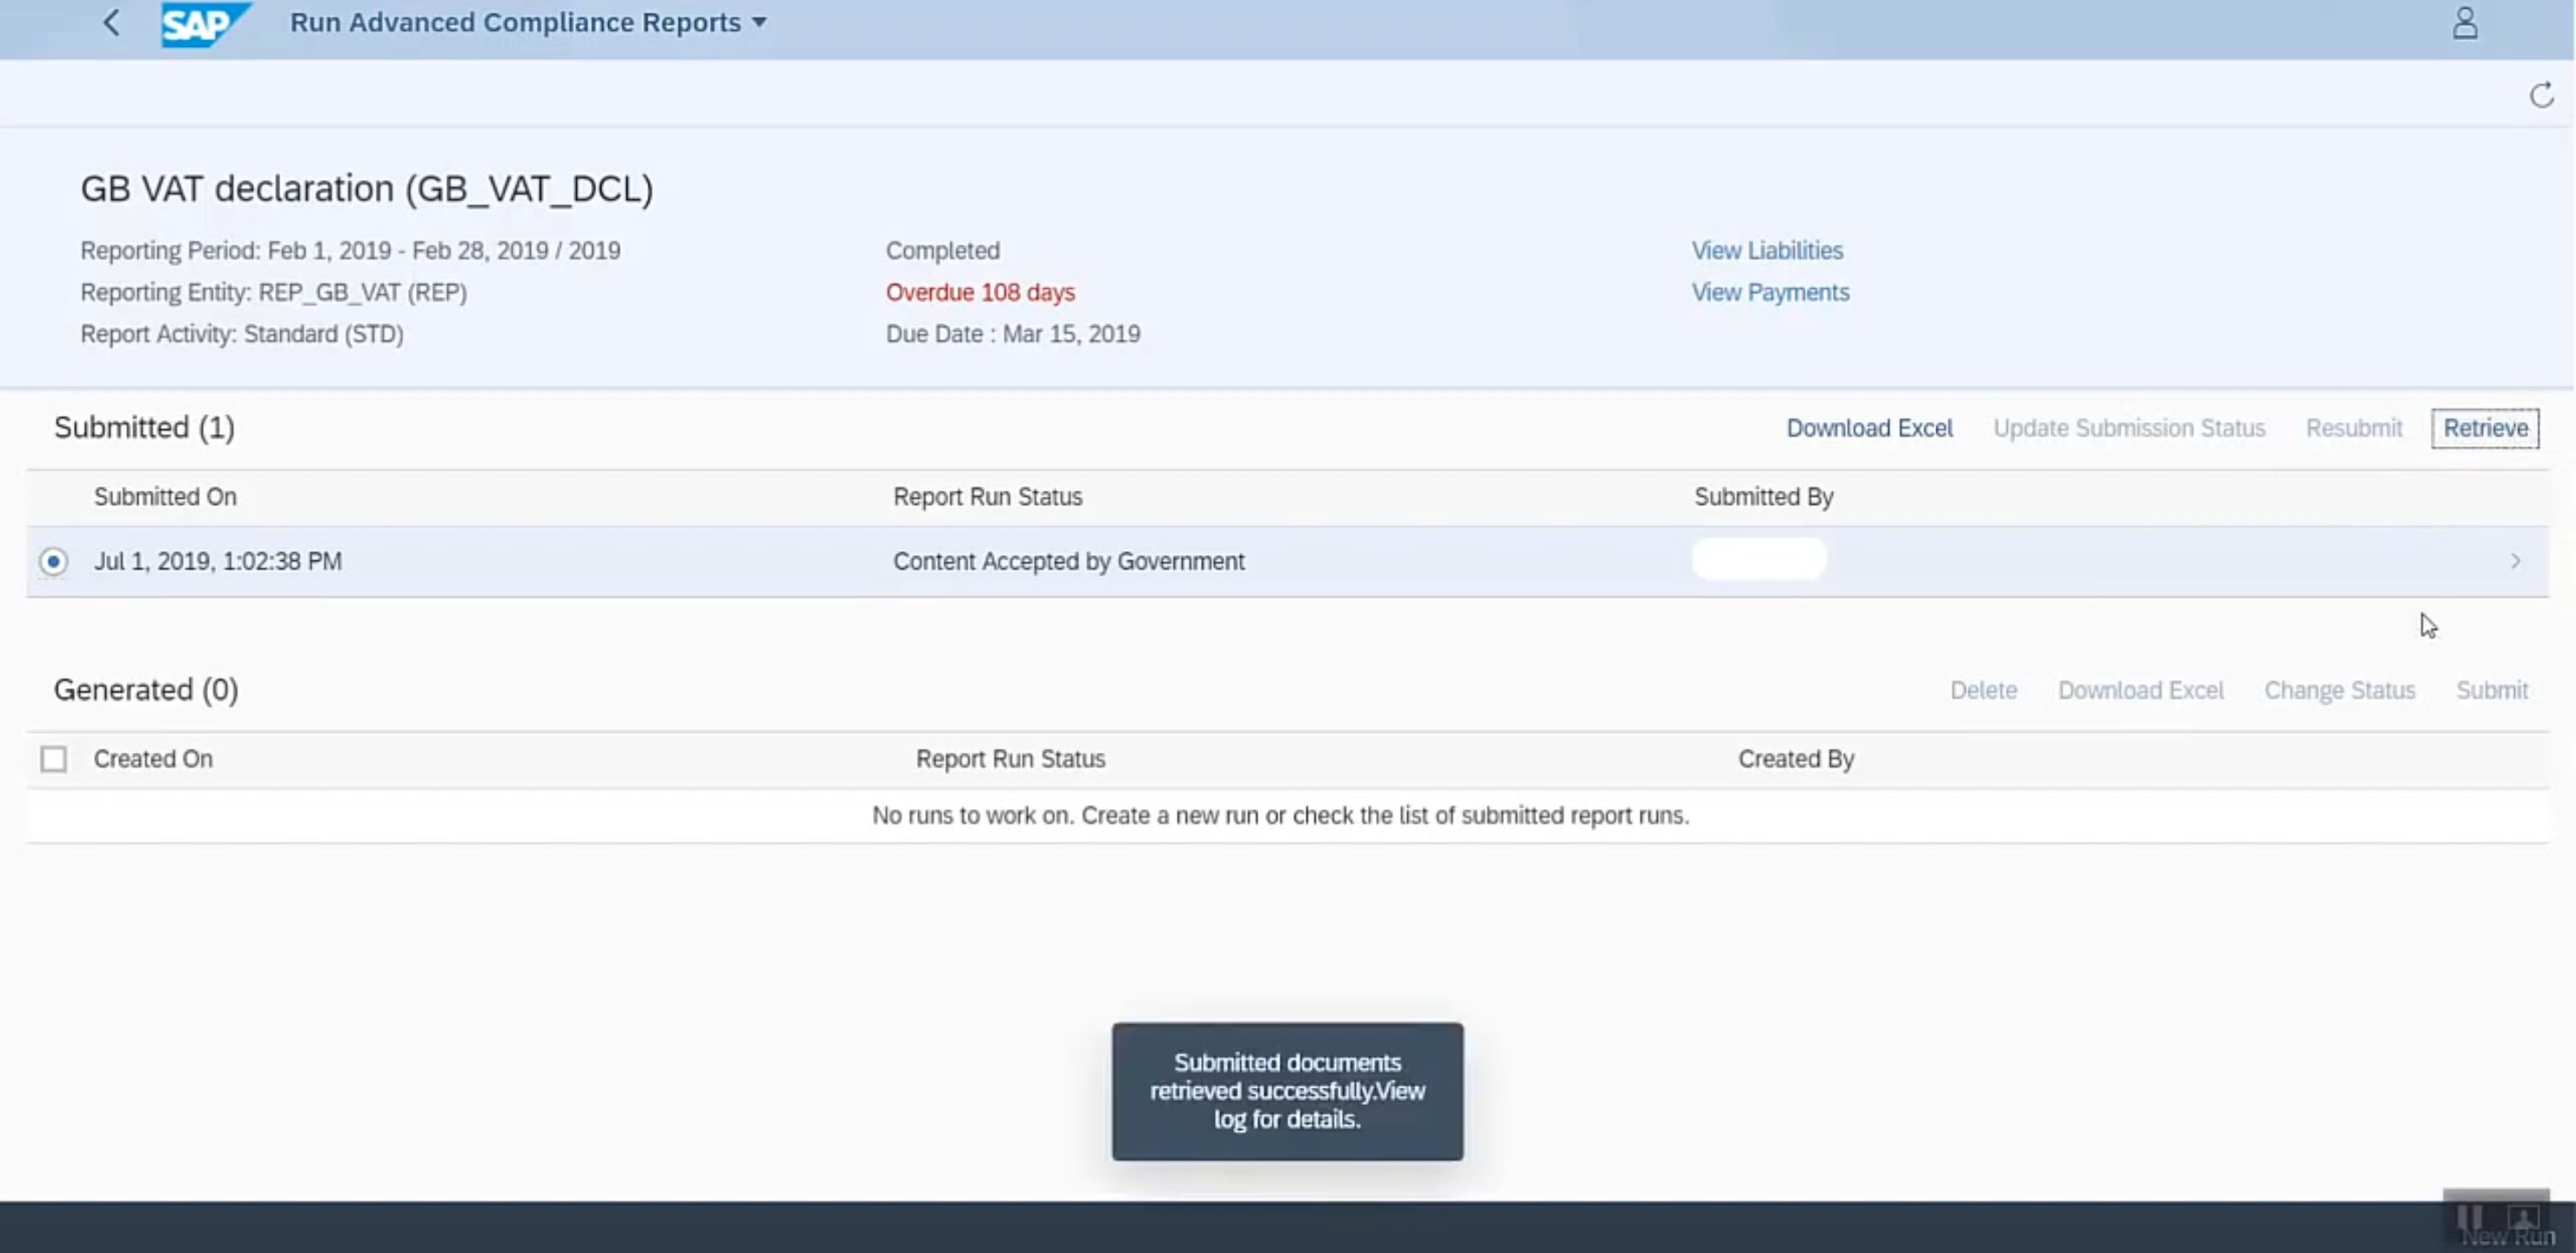Download Excel for submitted runs
Viewport: 2576px width, 1253px height.
(1869, 429)
